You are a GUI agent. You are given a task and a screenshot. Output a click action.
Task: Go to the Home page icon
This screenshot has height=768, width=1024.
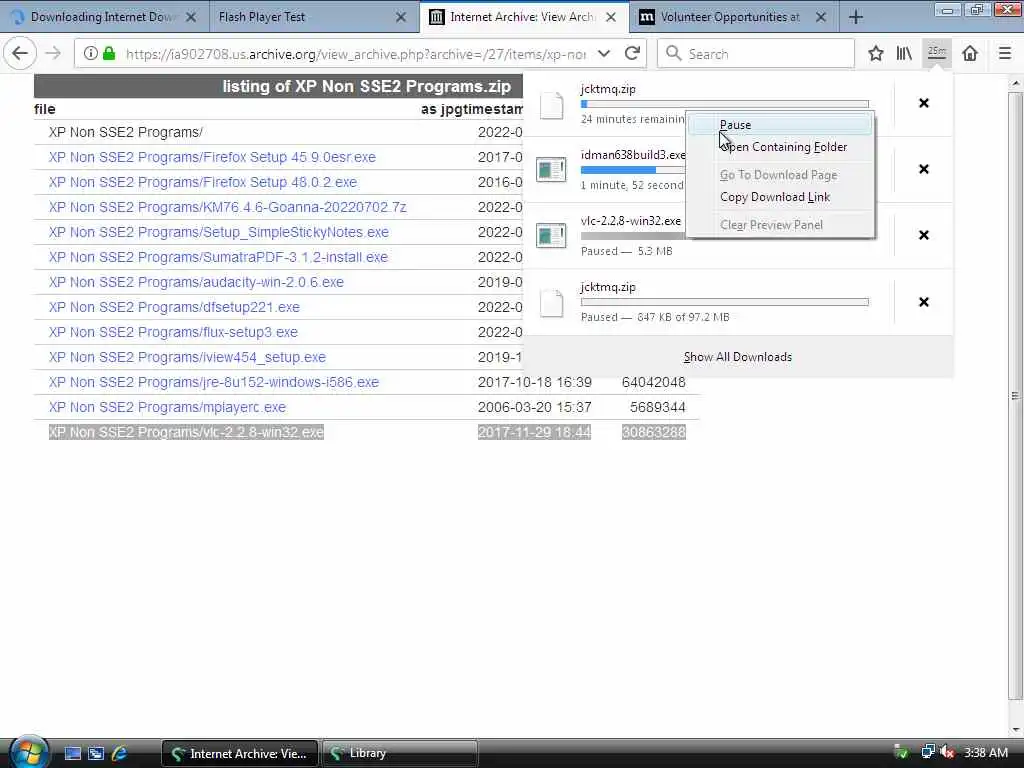970,54
